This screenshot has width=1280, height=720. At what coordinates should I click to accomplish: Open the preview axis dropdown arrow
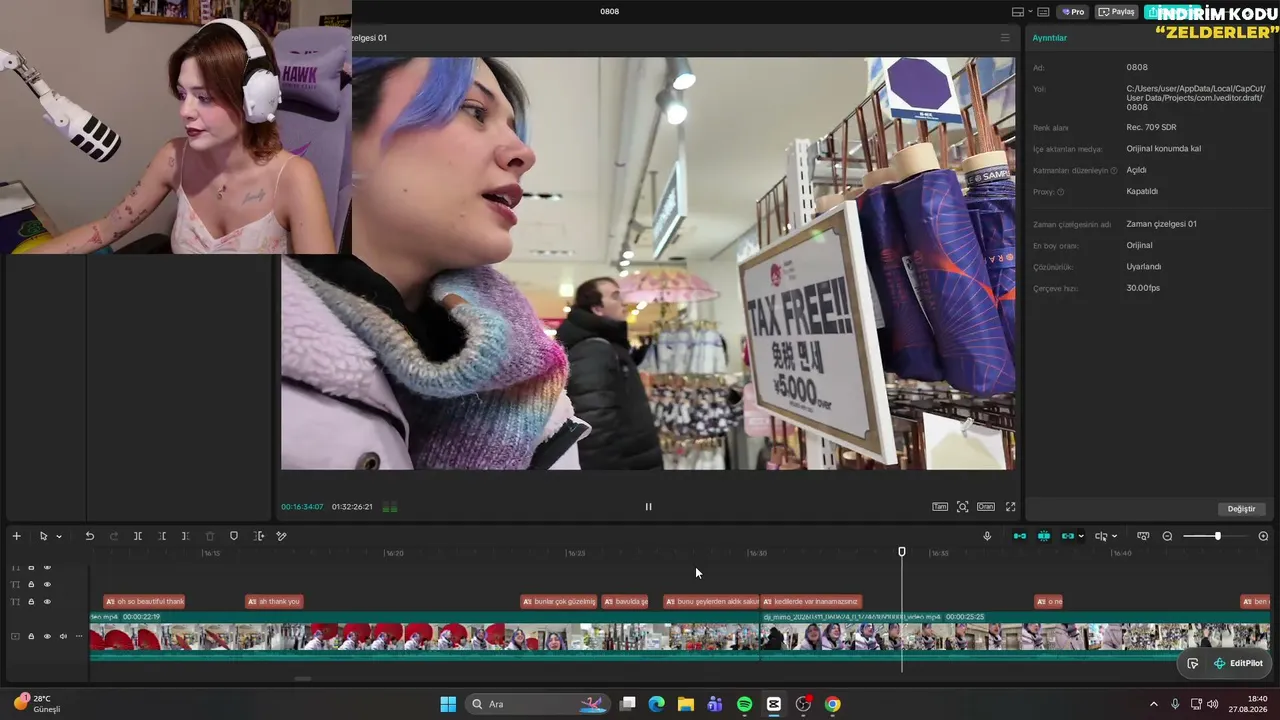point(1114,537)
